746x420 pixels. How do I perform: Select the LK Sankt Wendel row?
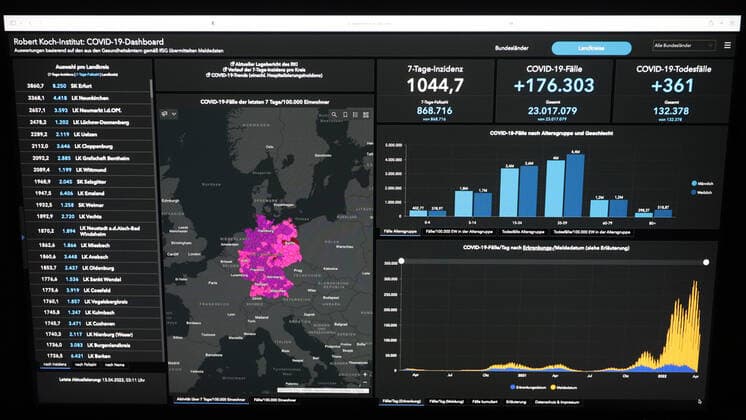(97, 279)
